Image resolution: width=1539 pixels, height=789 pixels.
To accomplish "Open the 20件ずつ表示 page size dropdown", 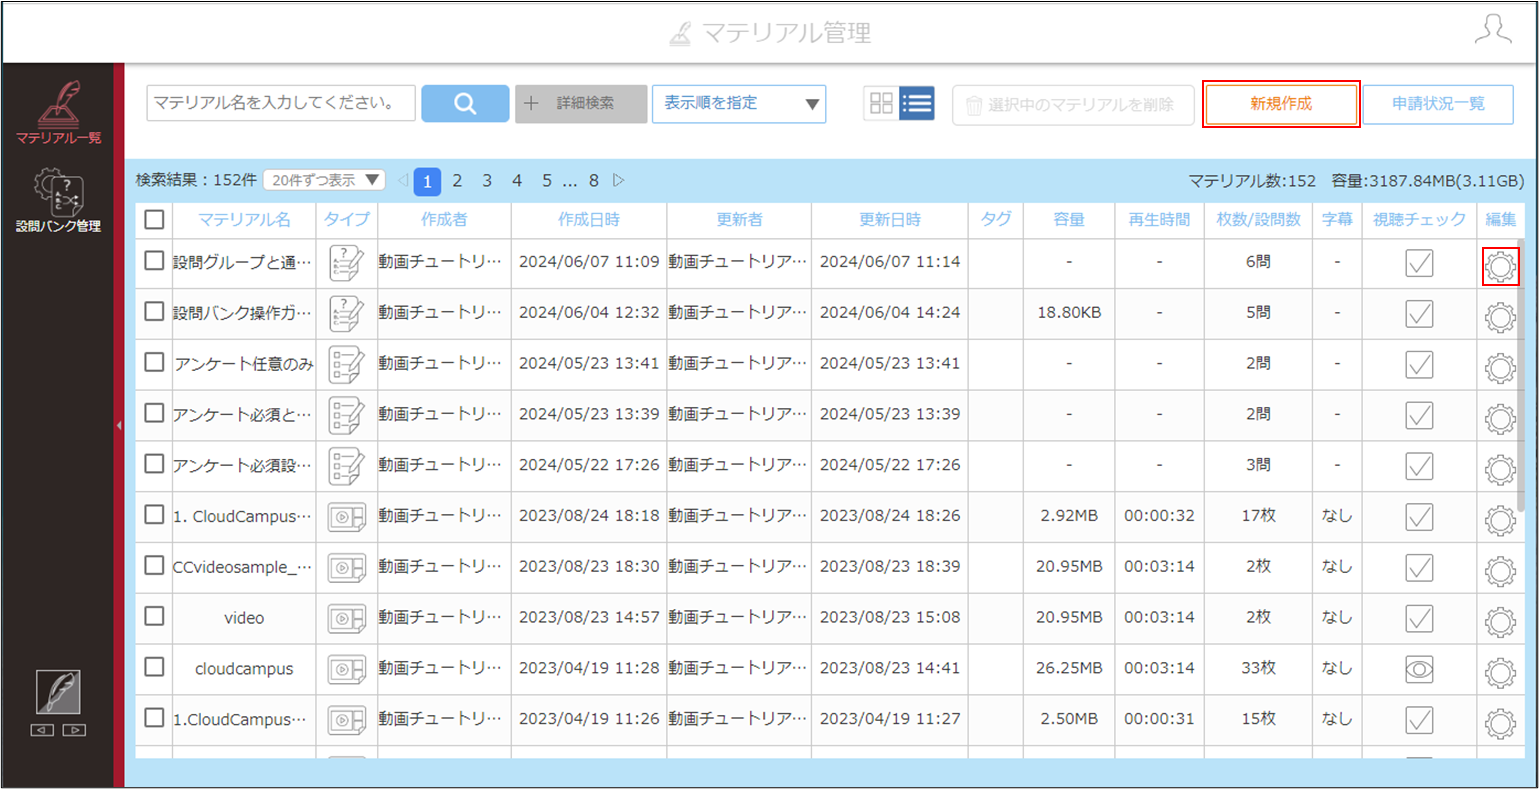I will (x=324, y=180).
